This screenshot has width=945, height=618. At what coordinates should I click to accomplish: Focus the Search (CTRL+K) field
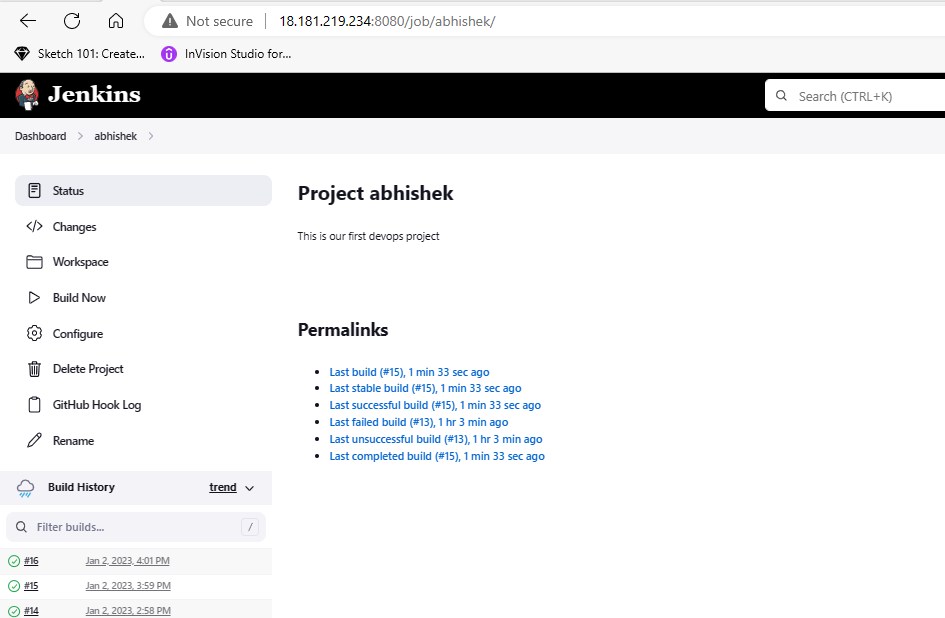pos(855,96)
